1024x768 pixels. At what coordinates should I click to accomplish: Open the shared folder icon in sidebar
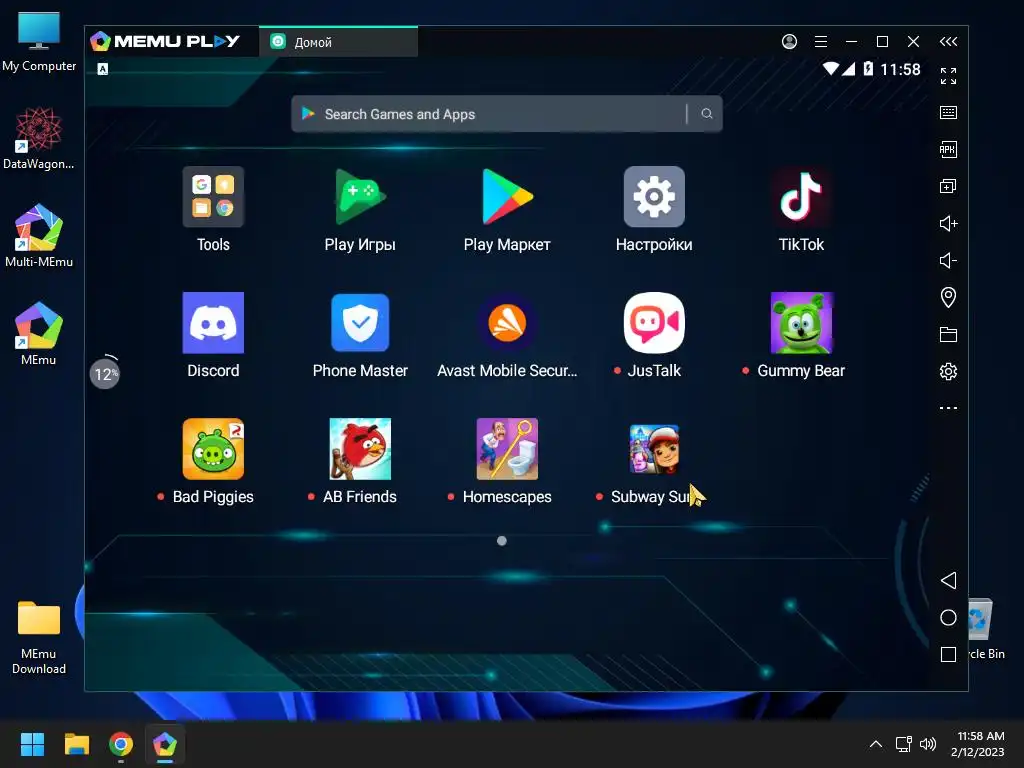[948, 334]
